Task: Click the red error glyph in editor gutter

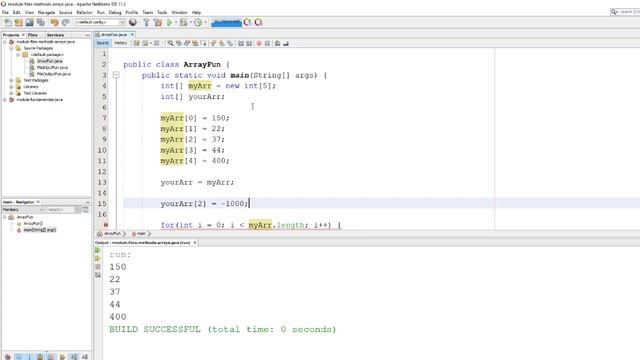Action: click(x=106, y=225)
